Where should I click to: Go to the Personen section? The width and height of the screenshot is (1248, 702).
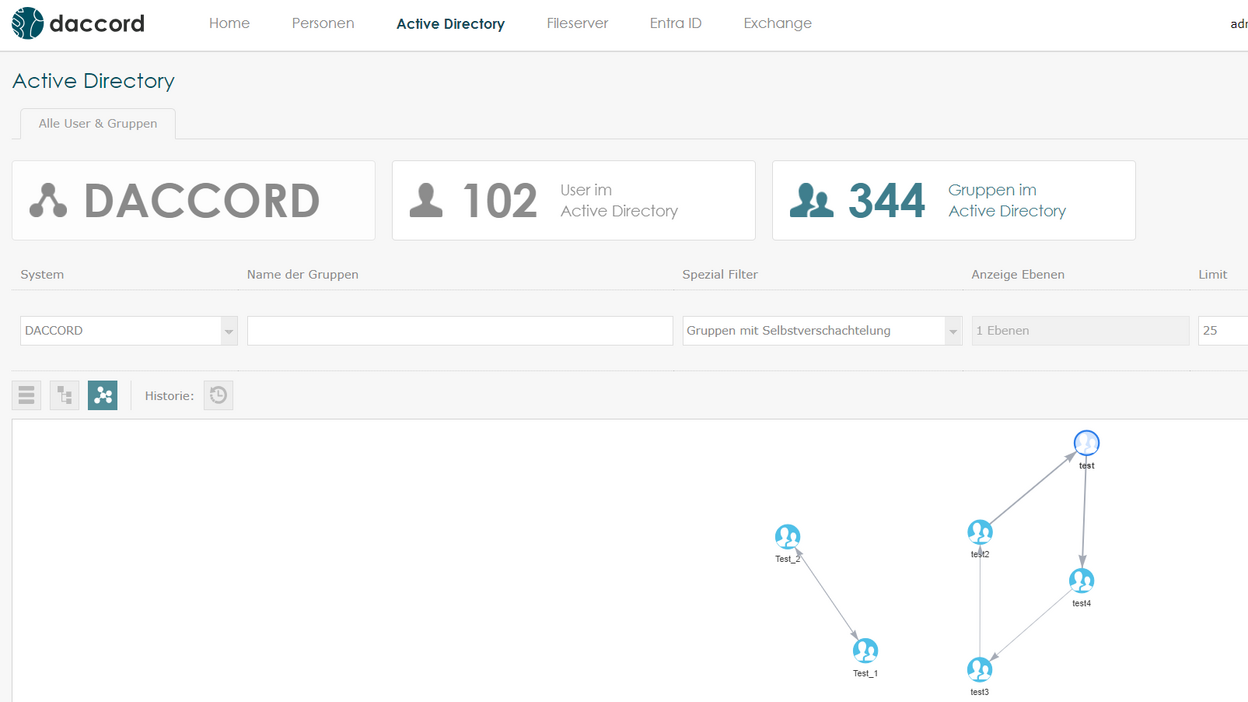[323, 23]
